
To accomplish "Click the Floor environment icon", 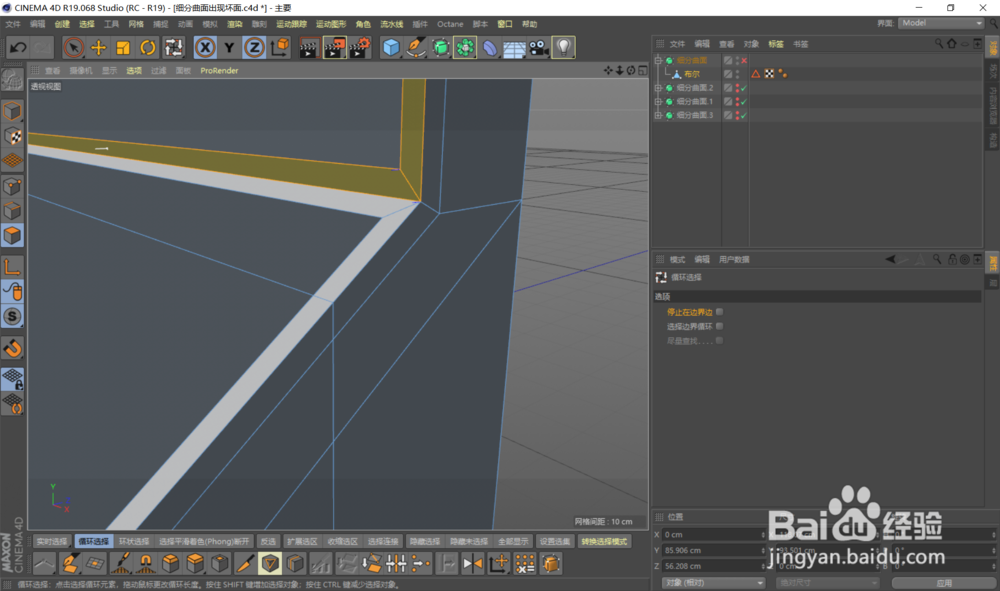I will (x=514, y=48).
